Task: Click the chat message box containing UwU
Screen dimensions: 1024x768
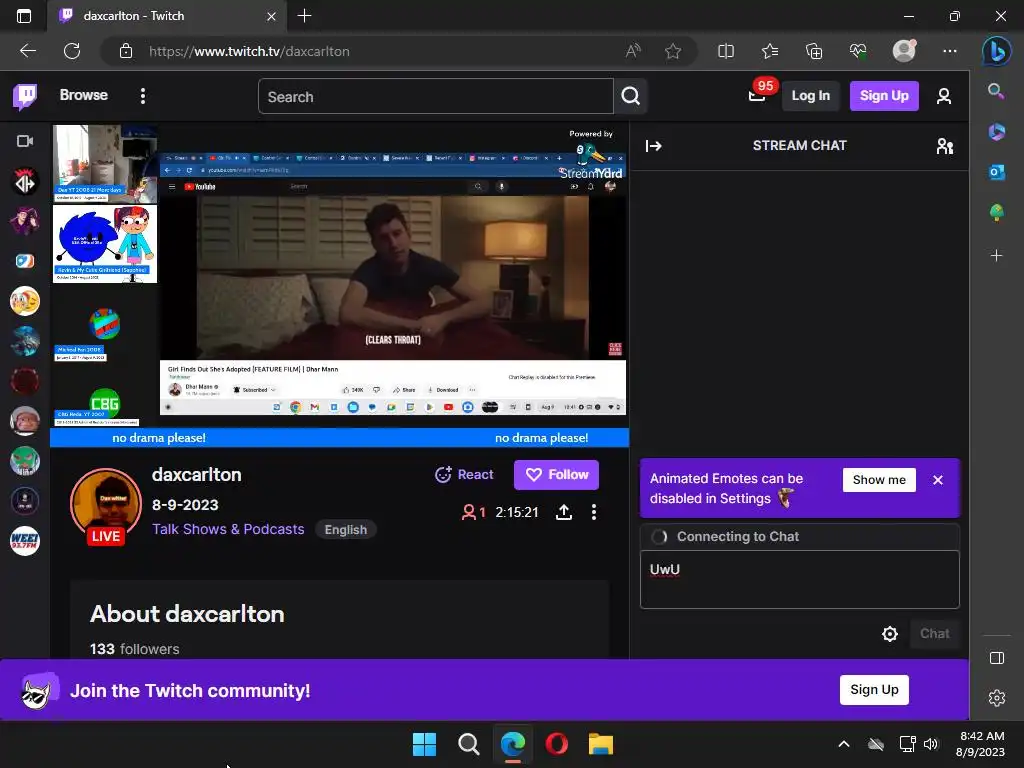Action: pyautogui.click(x=799, y=579)
